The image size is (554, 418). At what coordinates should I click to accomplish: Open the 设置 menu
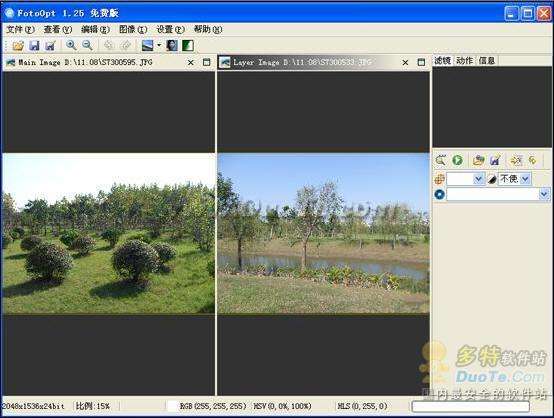click(x=170, y=29)
